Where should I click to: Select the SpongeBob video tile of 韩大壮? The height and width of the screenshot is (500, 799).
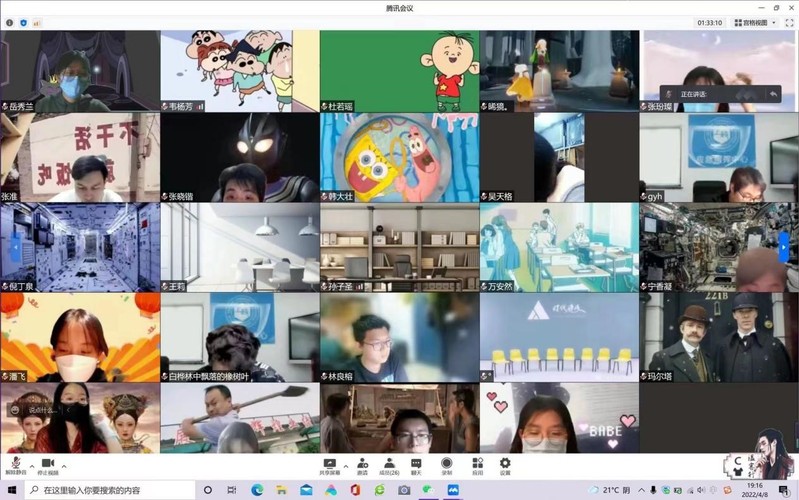tap(399, 156)
